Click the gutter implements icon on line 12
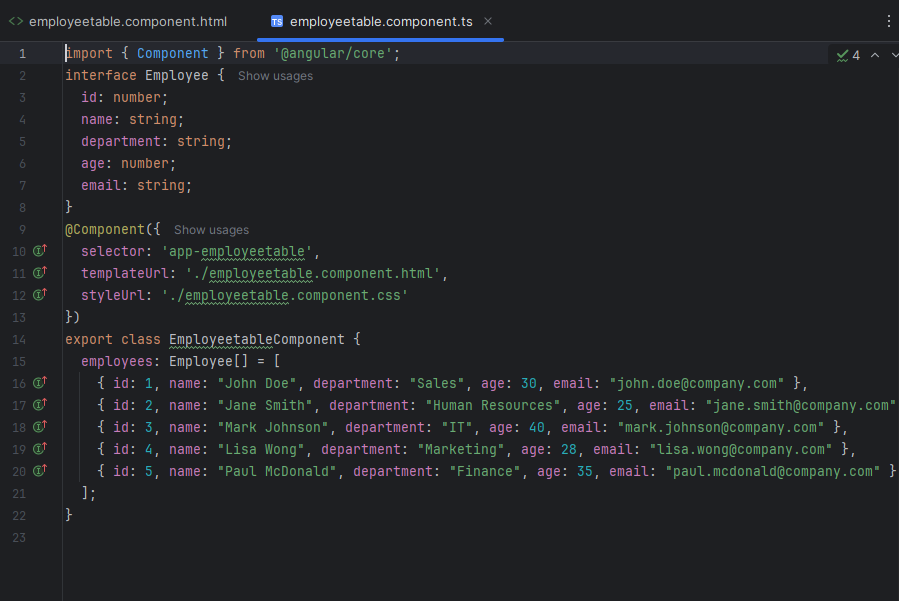 (40, 295)
